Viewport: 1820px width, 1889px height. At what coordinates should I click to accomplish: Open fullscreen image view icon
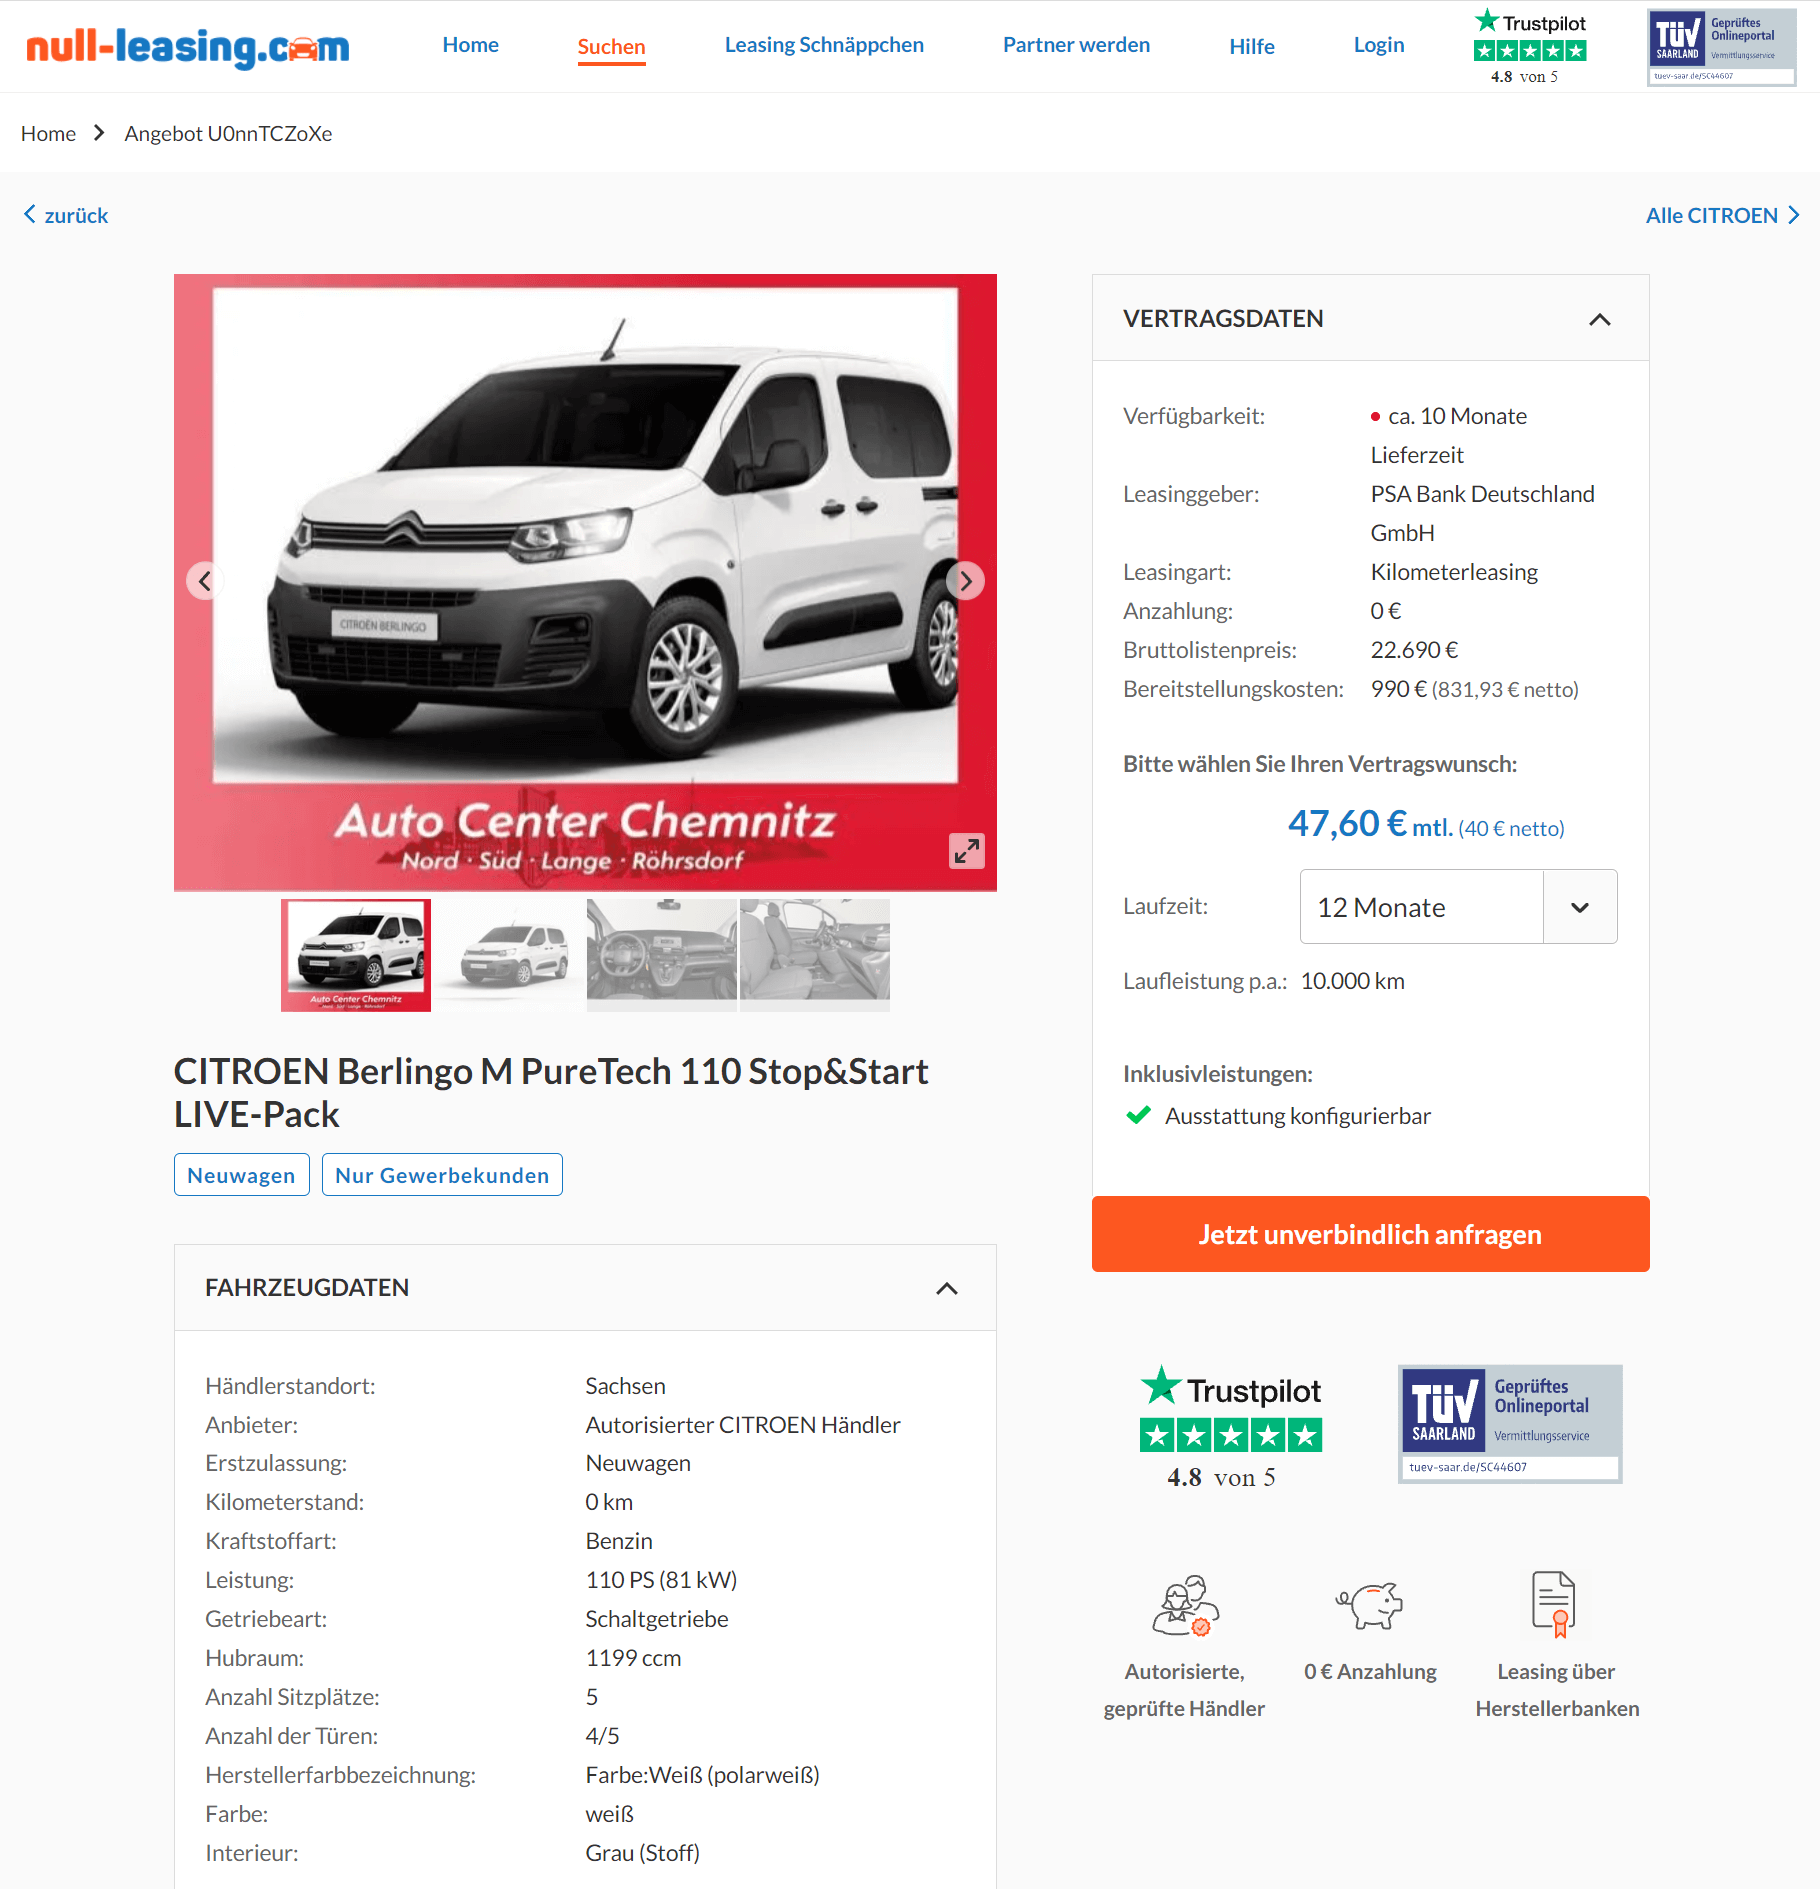click(967, 851)
